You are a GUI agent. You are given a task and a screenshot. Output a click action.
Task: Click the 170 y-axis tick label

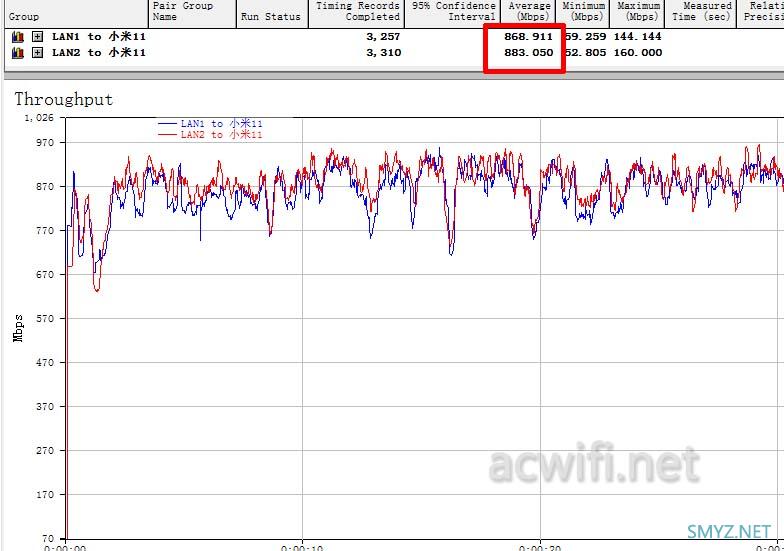[44, 494]
